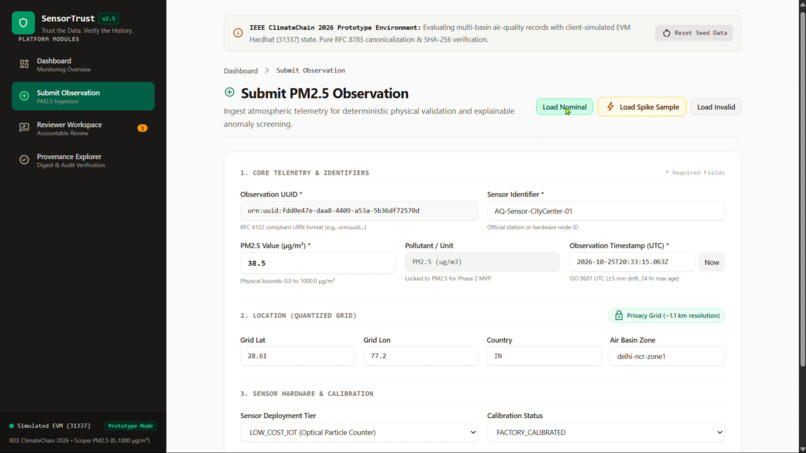Click the orange badge on Reviewer Workspace
This screenshot has width=806, height=453.
click(142, 128)
